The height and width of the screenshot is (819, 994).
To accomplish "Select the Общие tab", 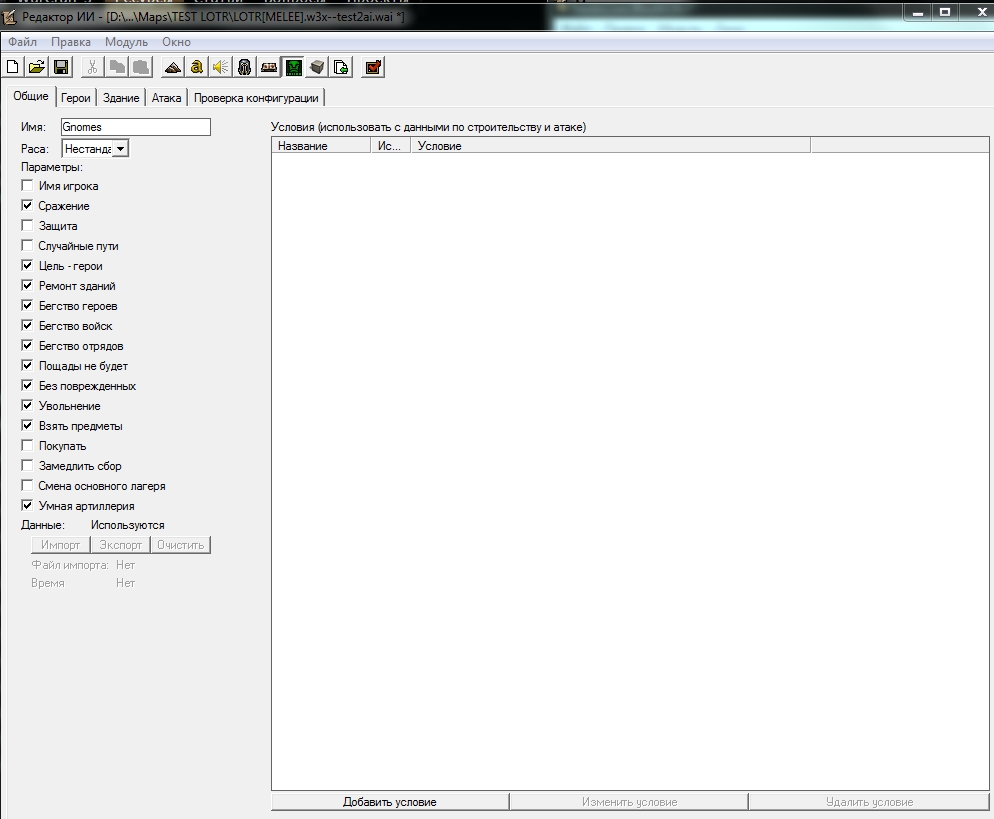I will [30, 96].
